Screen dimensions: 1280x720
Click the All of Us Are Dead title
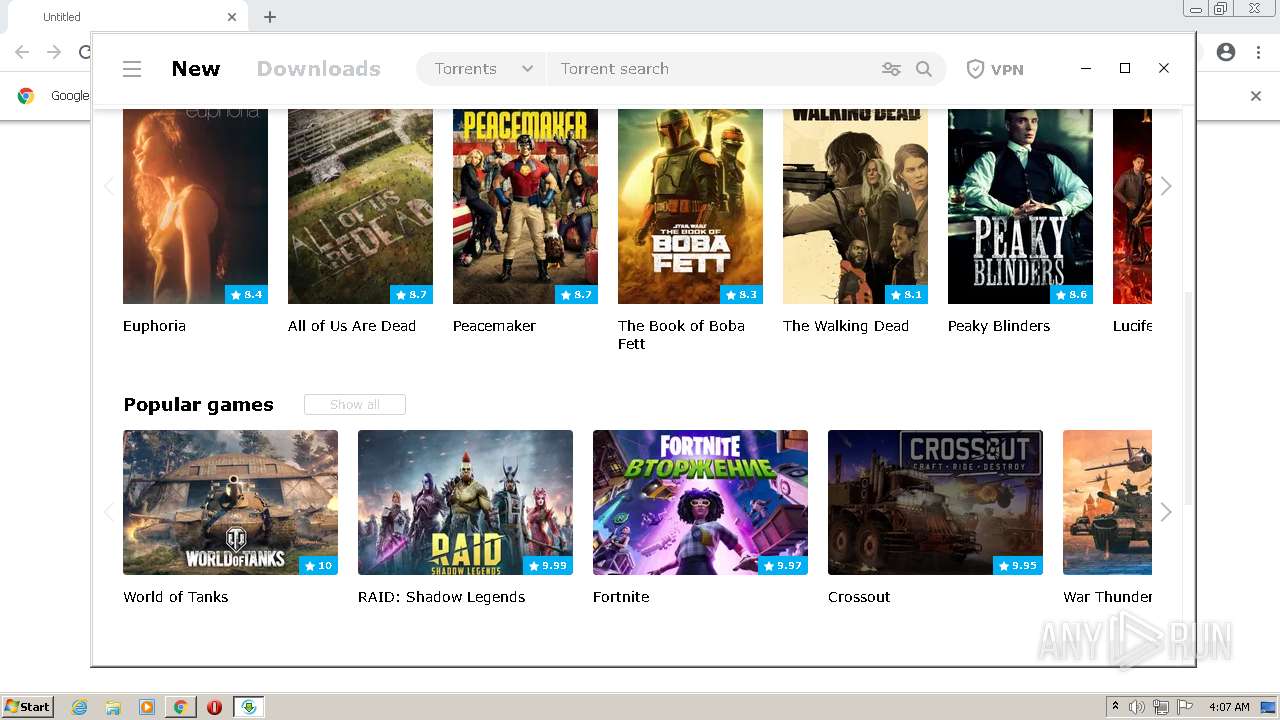pyautogui.click(x=352, y=326)
